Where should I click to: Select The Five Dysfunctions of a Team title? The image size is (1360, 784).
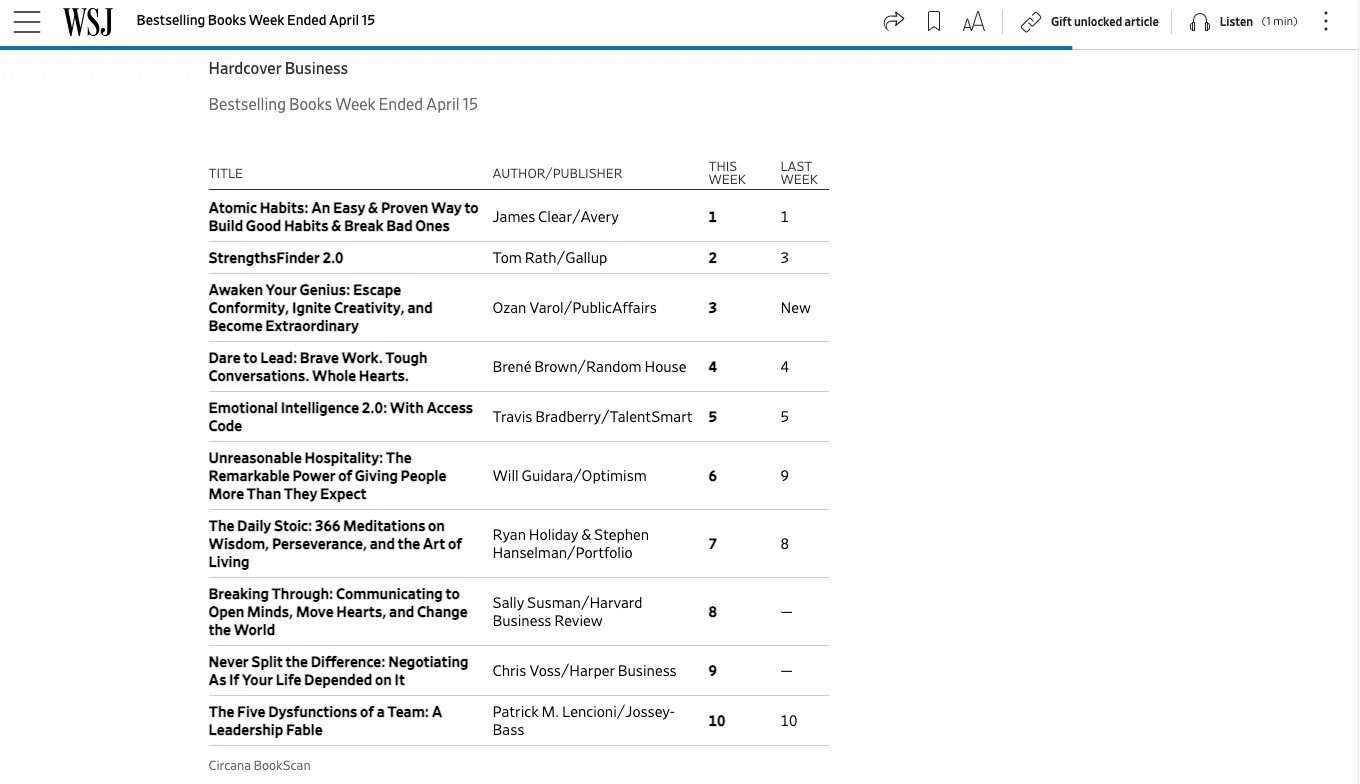(325, 721)
